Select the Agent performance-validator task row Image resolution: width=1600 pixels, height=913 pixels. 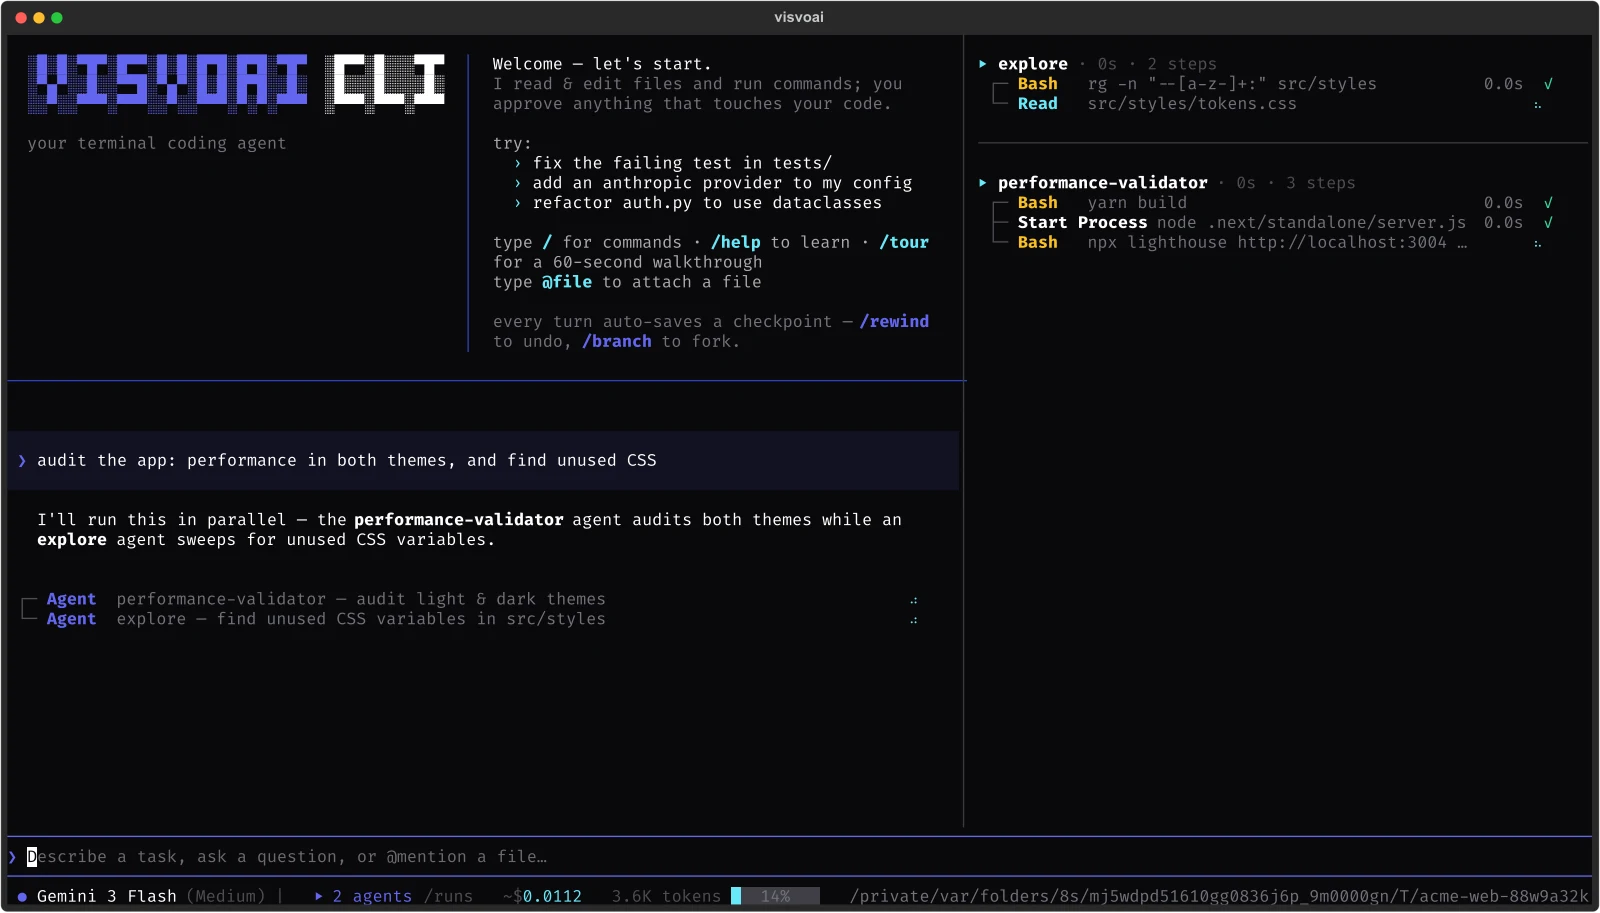[471, 599]
